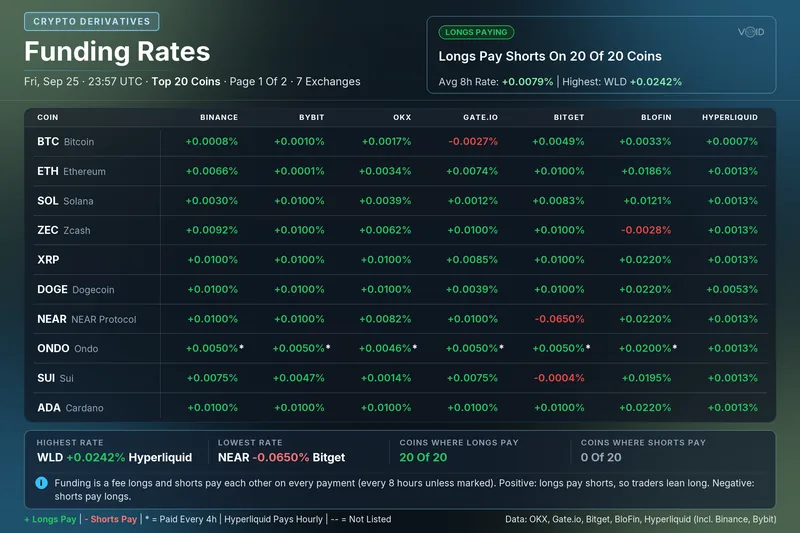Click '+ Longs Pay' legend entry
Screen dimensions: 800x533
click(50, 519)
